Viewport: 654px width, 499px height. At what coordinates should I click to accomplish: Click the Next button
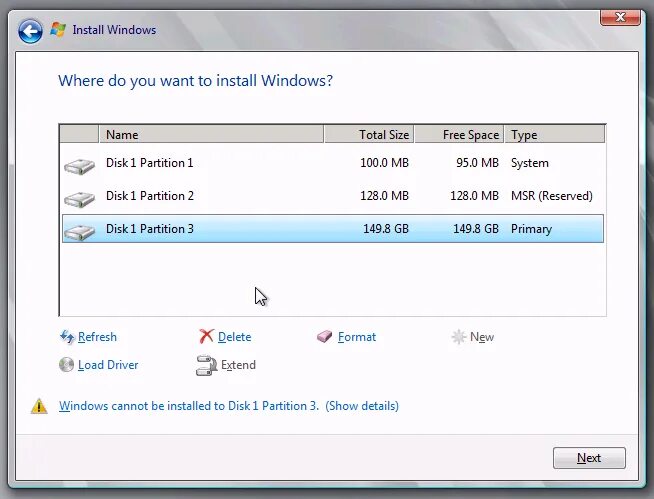589,458
